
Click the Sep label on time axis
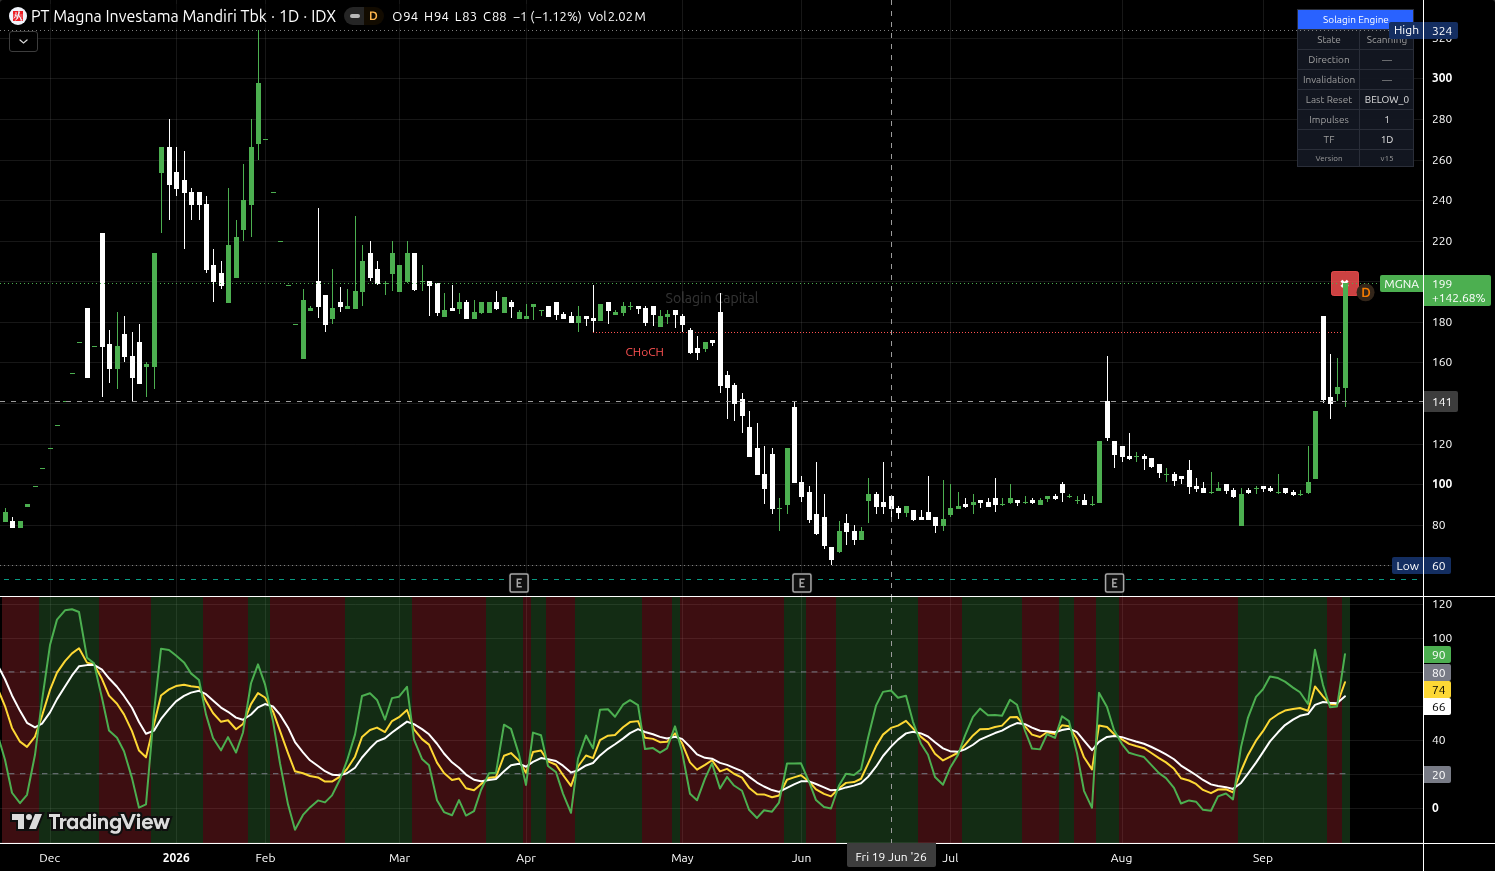pyautogui.click(x=1263, y=858)
